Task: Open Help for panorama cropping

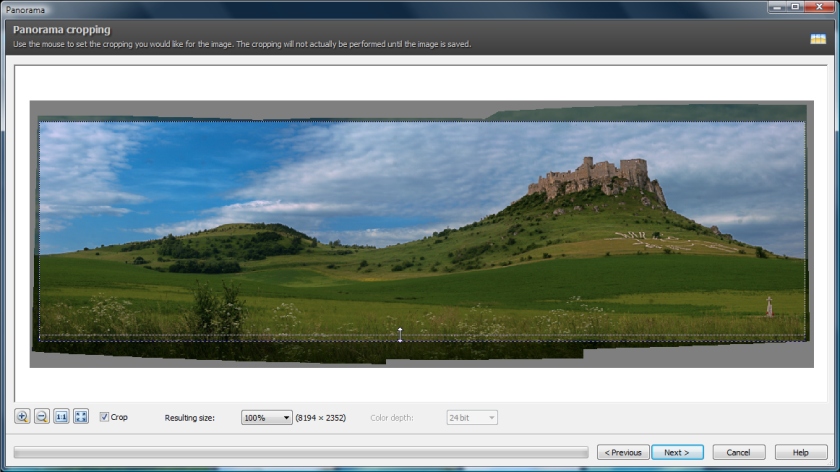Action: (800, 452)
